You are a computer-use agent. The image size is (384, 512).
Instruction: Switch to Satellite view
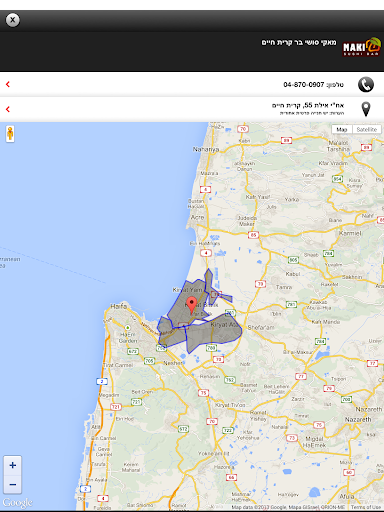[367, 129]
